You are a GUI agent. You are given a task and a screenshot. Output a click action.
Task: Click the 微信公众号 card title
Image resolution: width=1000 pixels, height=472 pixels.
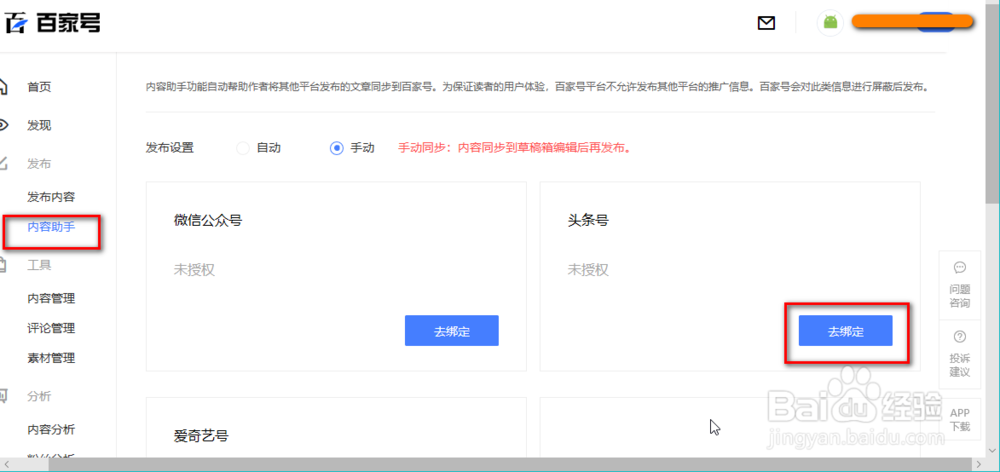tap(208, 221)
